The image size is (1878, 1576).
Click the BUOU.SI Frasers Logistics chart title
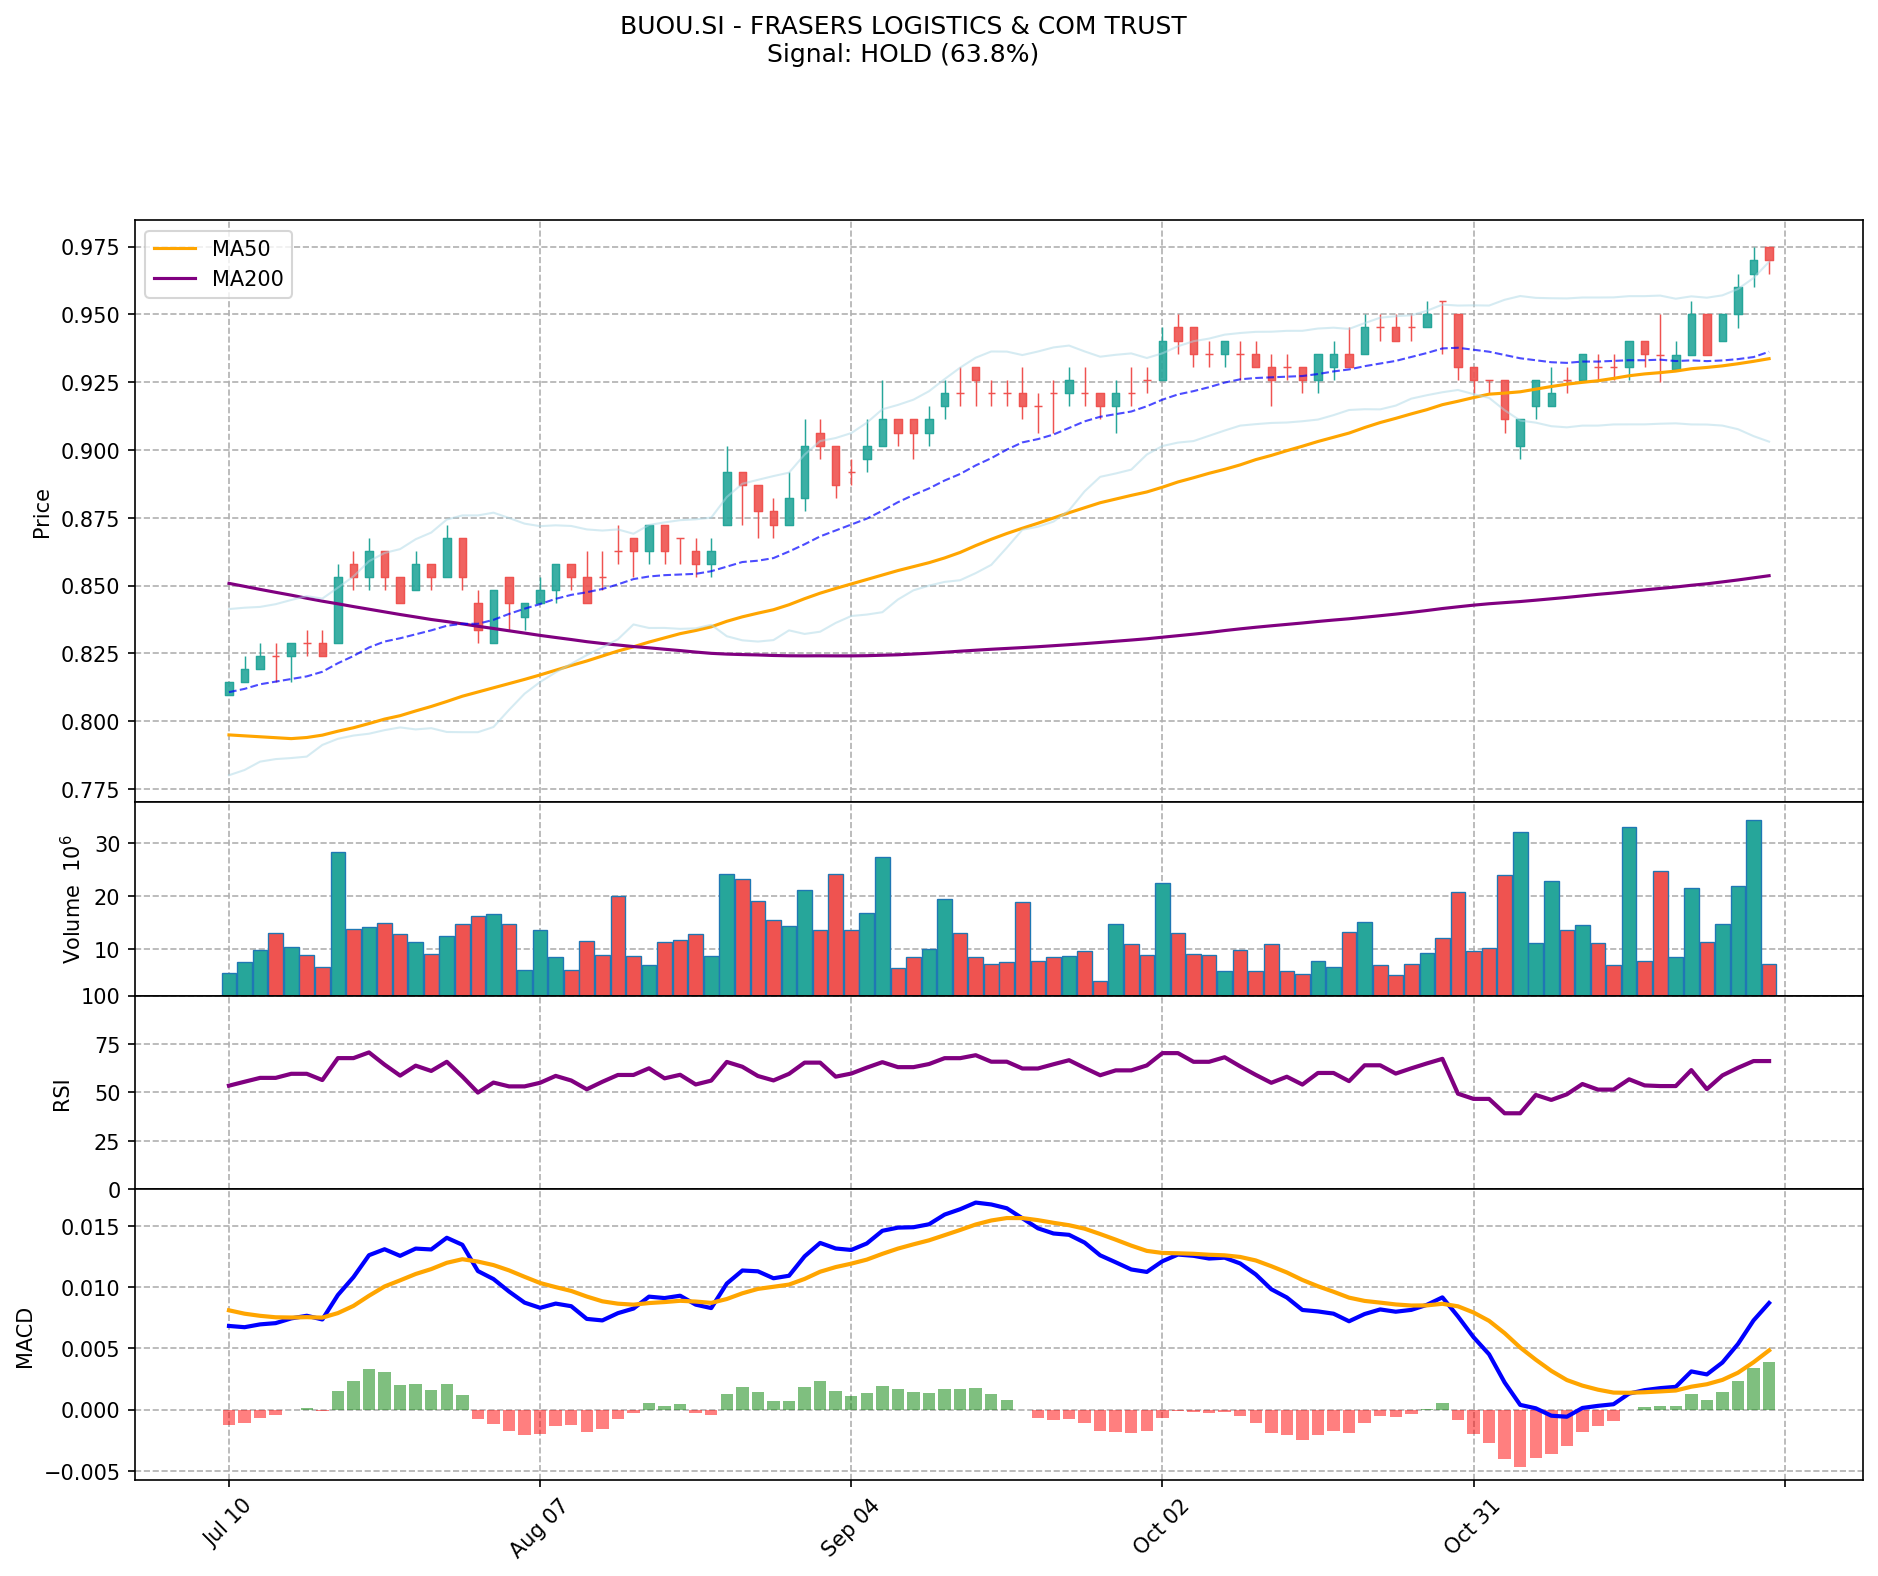click(x=902, y=26)
